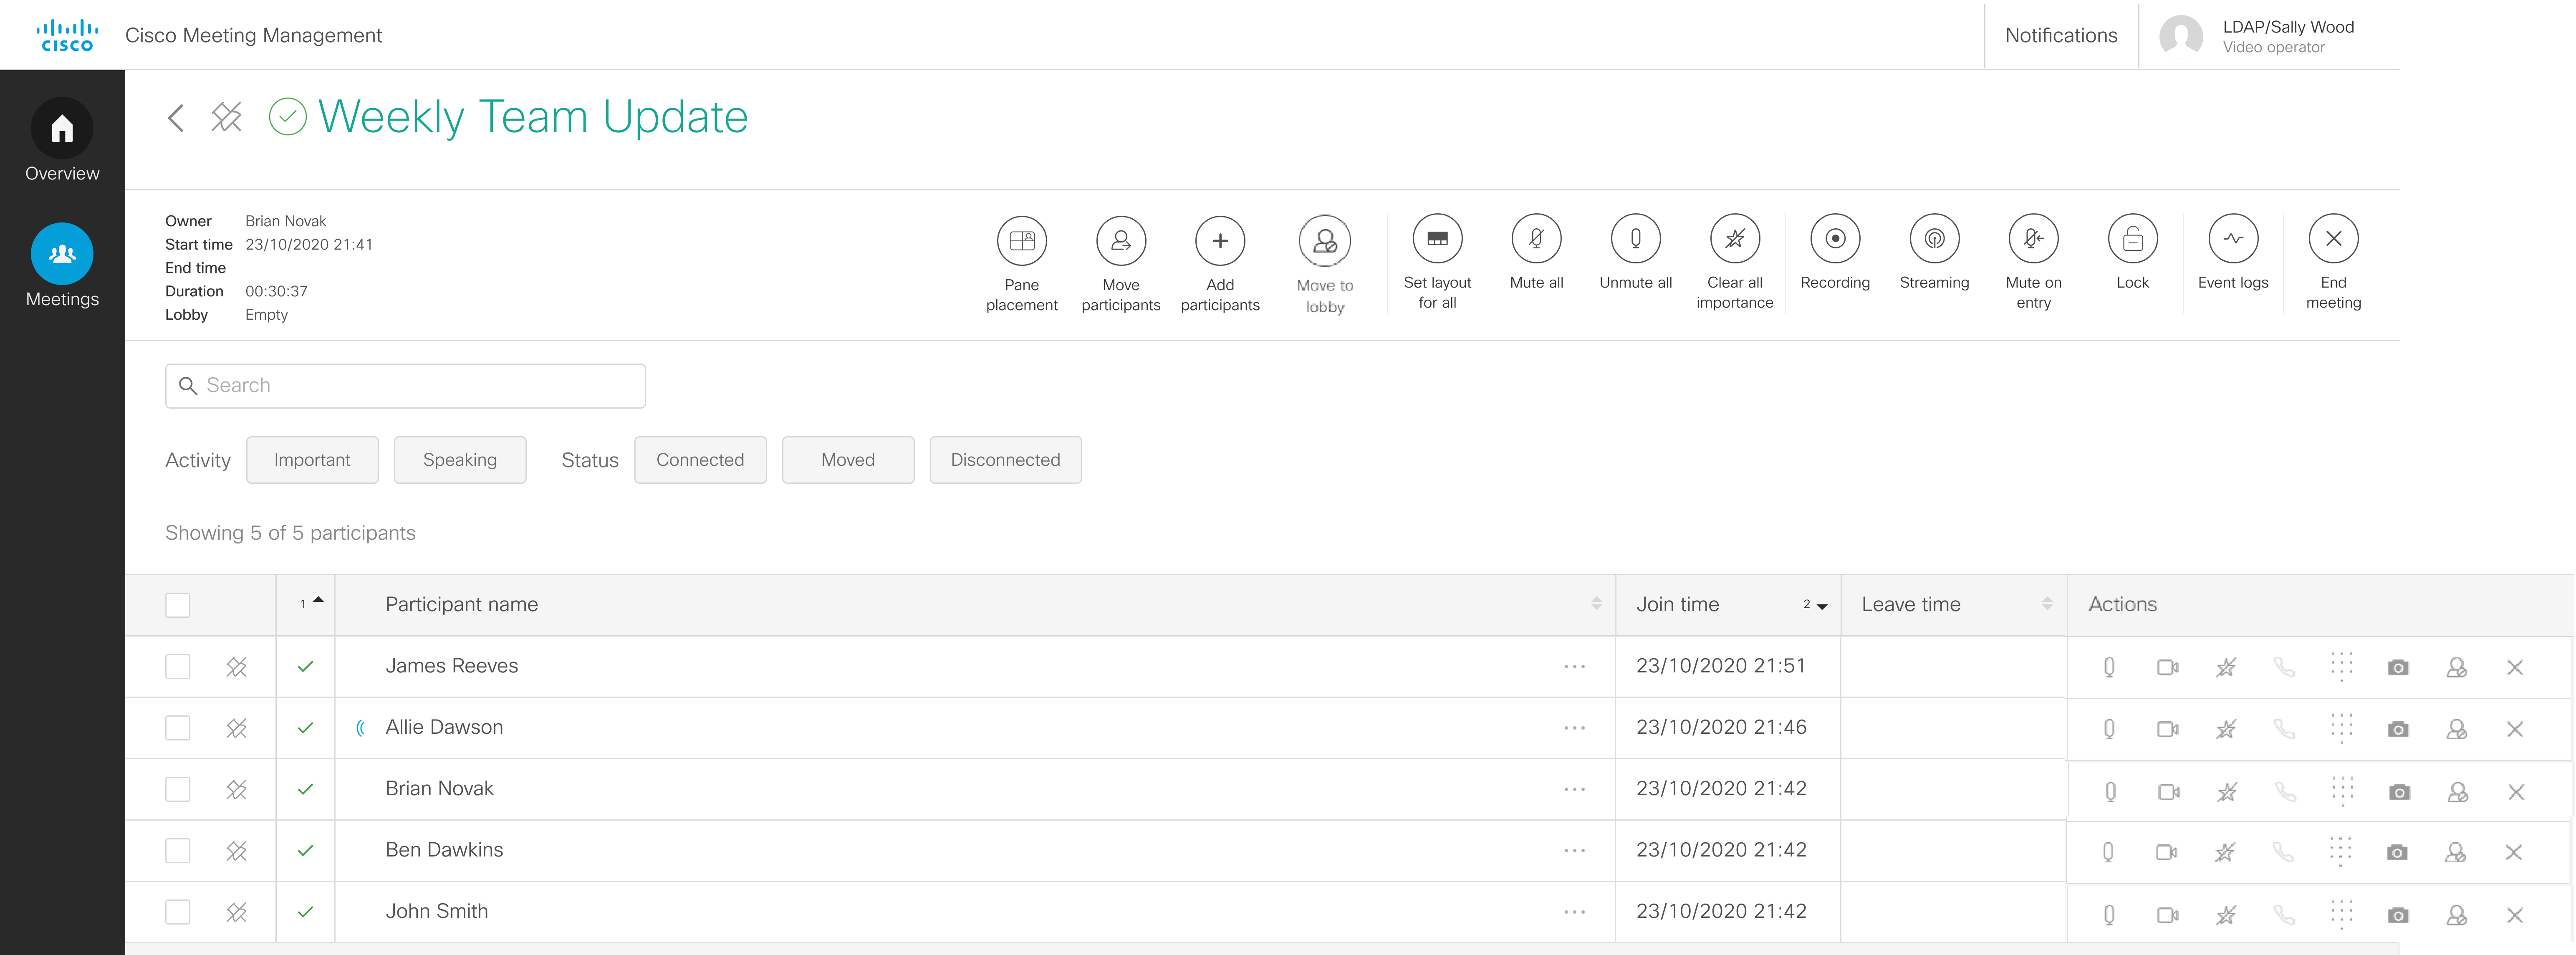2576x955 pixels.
Task: Click the participant search field
Action: [x=404, y=385]
